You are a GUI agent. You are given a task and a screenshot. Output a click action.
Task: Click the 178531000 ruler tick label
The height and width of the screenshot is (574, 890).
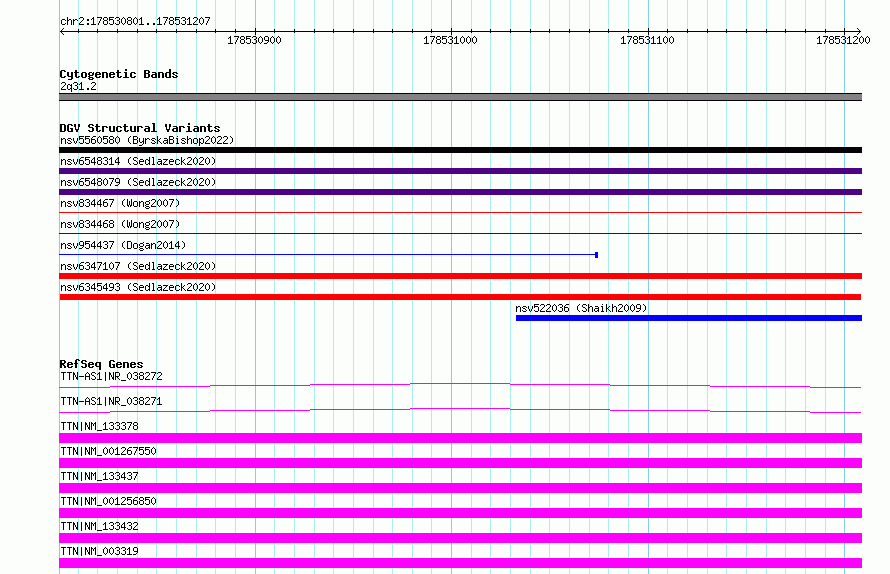pos(450,40)
